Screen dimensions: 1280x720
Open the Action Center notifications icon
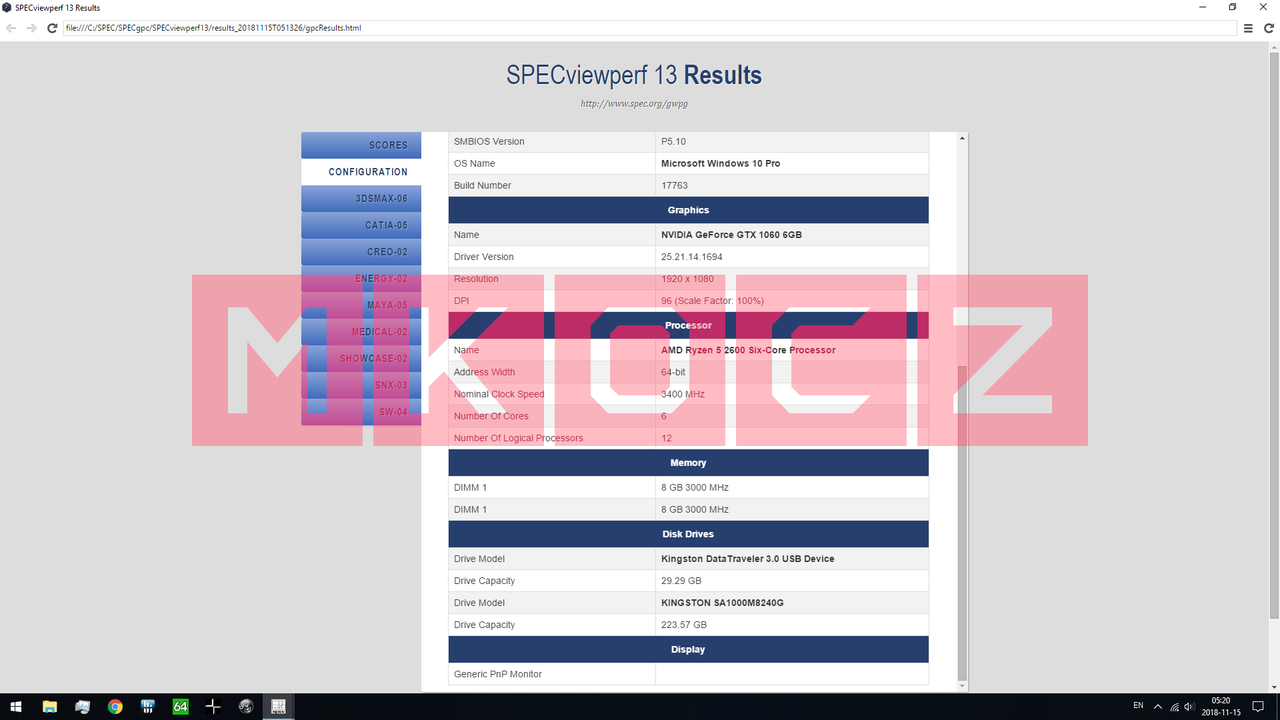tap(1256, 706)
